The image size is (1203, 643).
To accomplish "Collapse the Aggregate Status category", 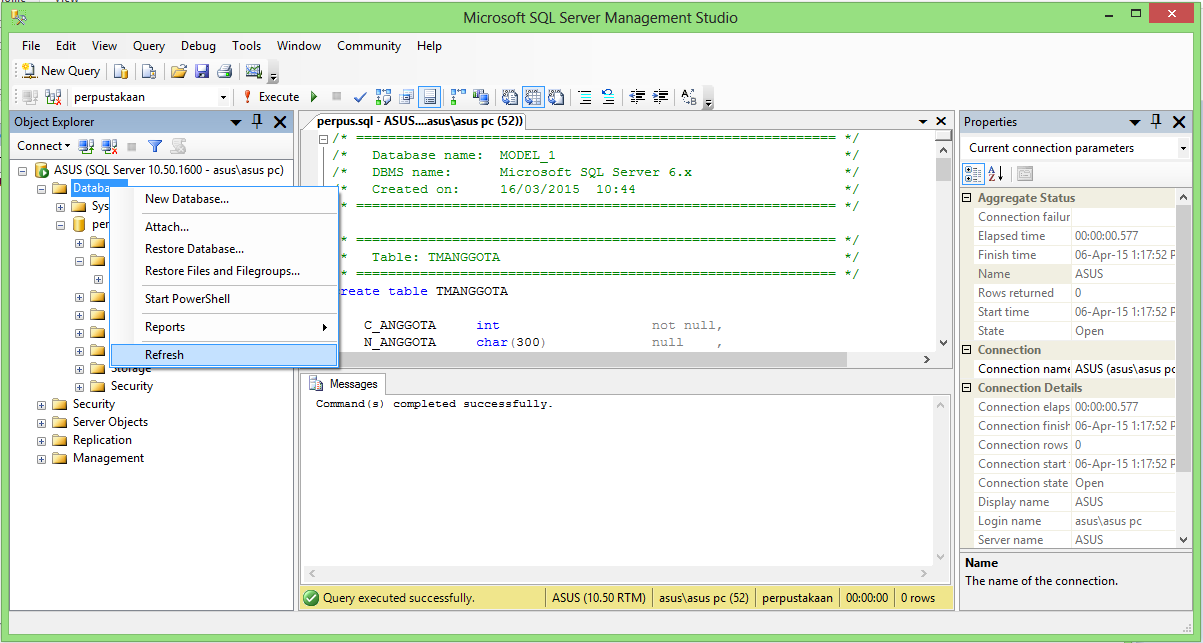I will pos(967,198).
